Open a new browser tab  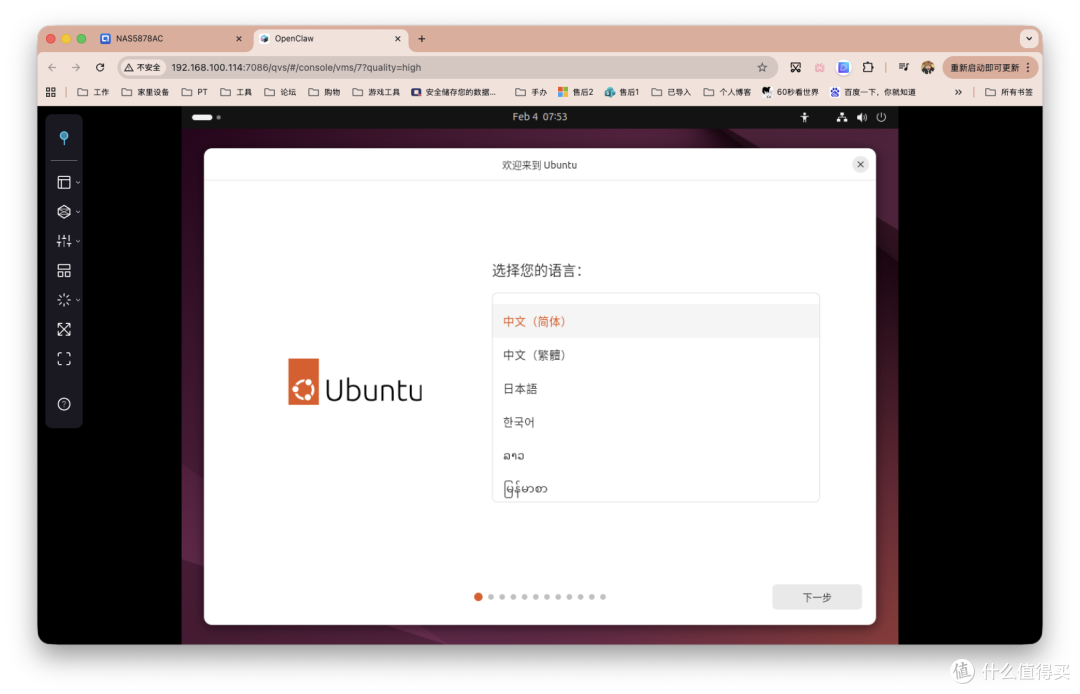(422, 39)
